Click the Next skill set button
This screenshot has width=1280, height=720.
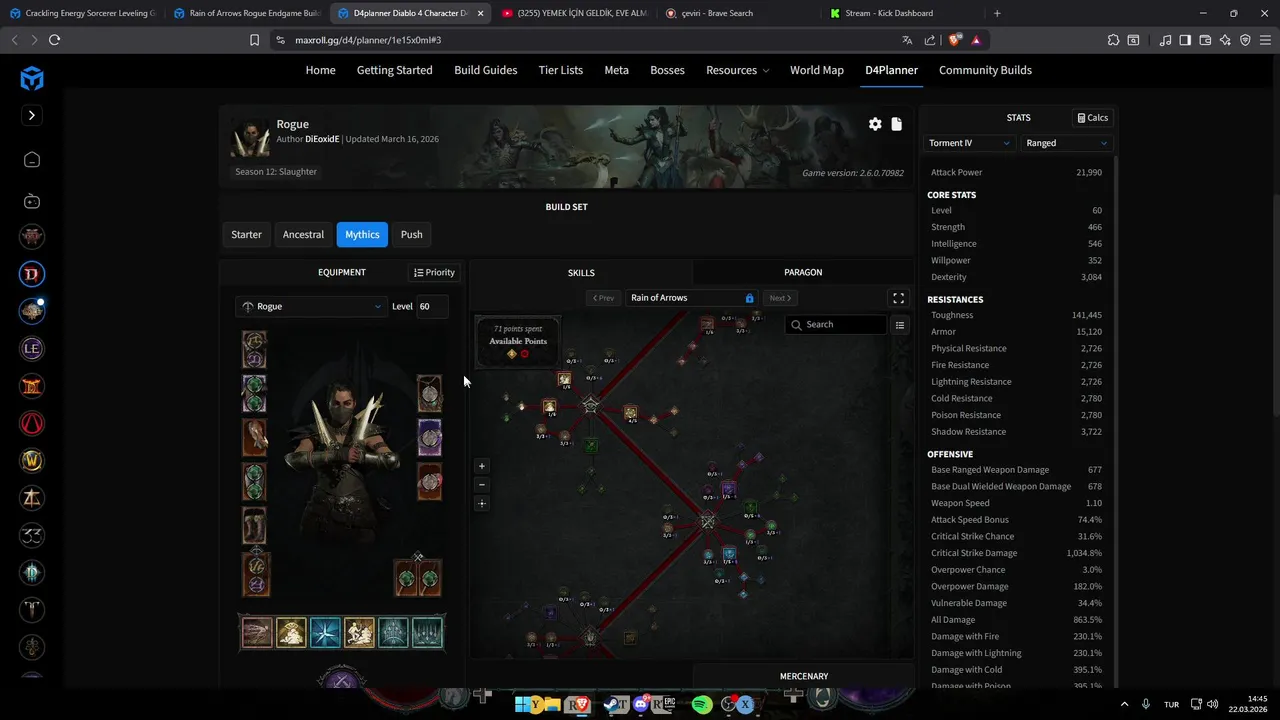pyautogui.click(x=780, y=298)
